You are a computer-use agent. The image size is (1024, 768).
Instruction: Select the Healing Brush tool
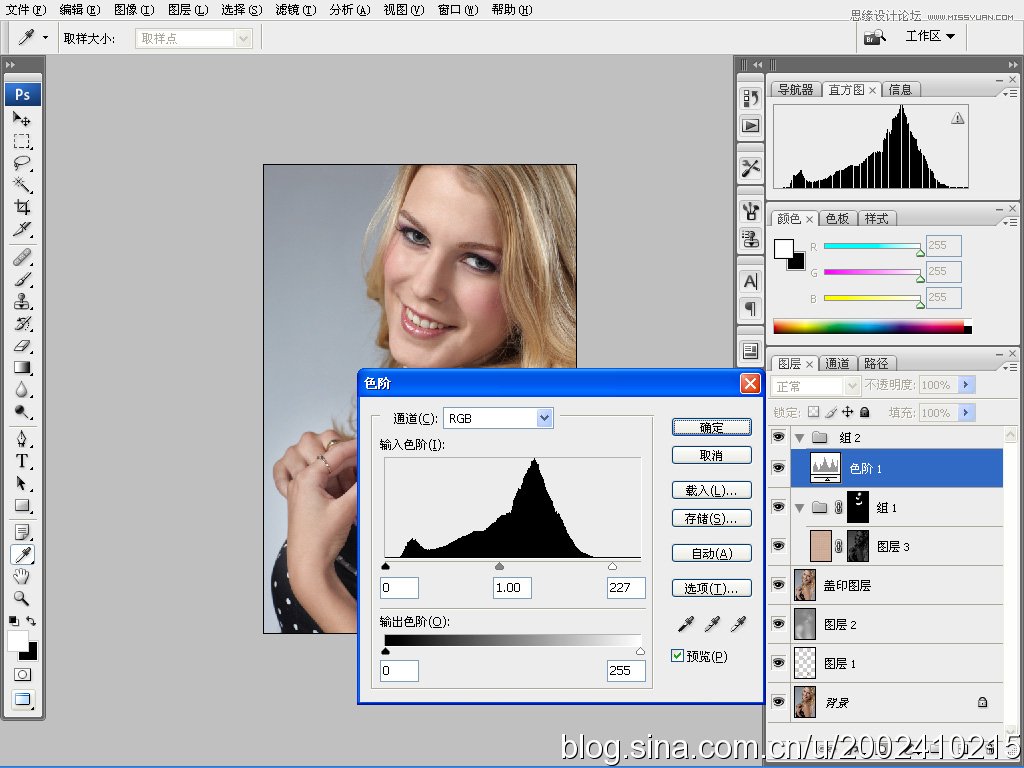click(x=22, y=257)
